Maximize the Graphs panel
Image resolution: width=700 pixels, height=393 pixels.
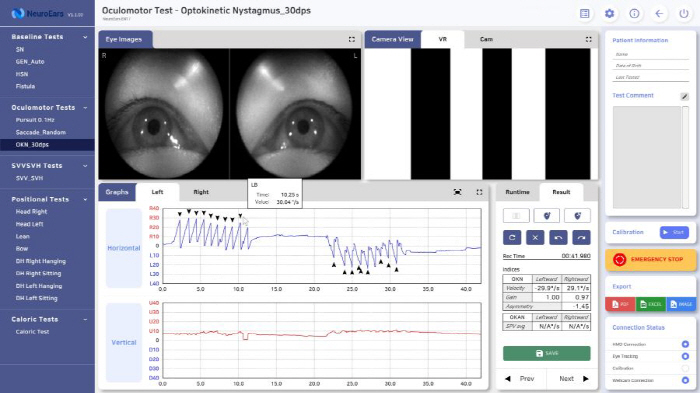tap(479, 192)
